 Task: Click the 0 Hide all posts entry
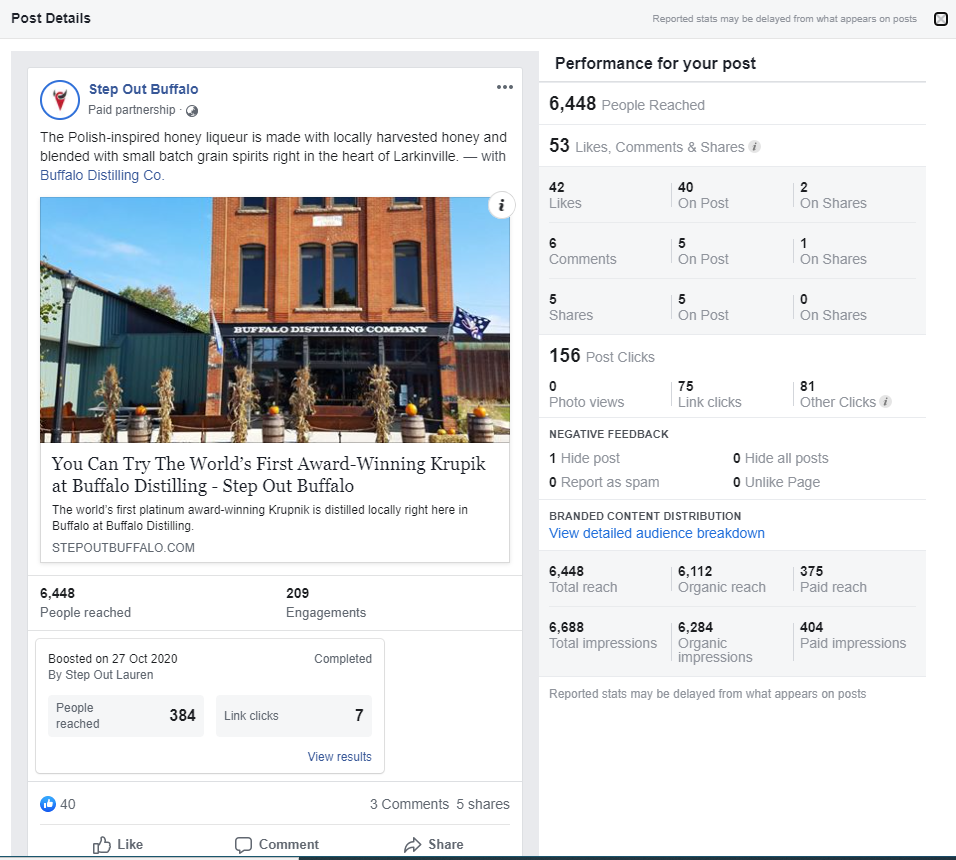point(780,458)
